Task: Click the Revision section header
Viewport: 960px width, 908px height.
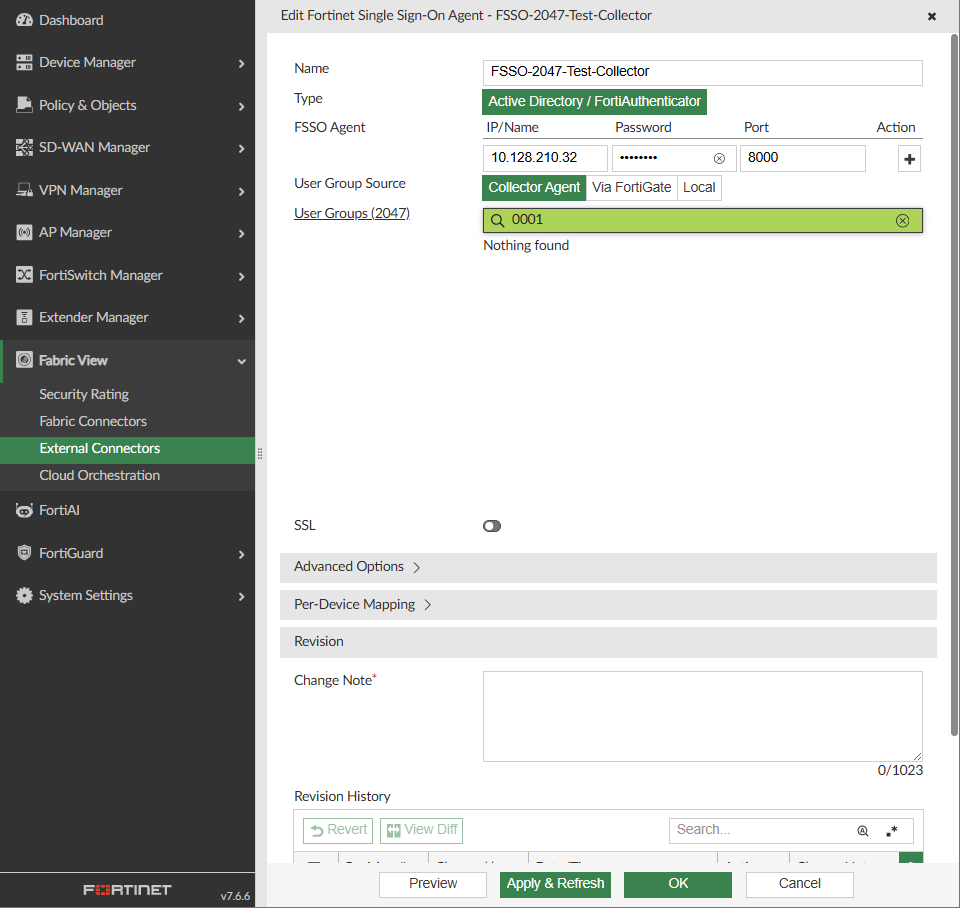Action: click(608, 642)
